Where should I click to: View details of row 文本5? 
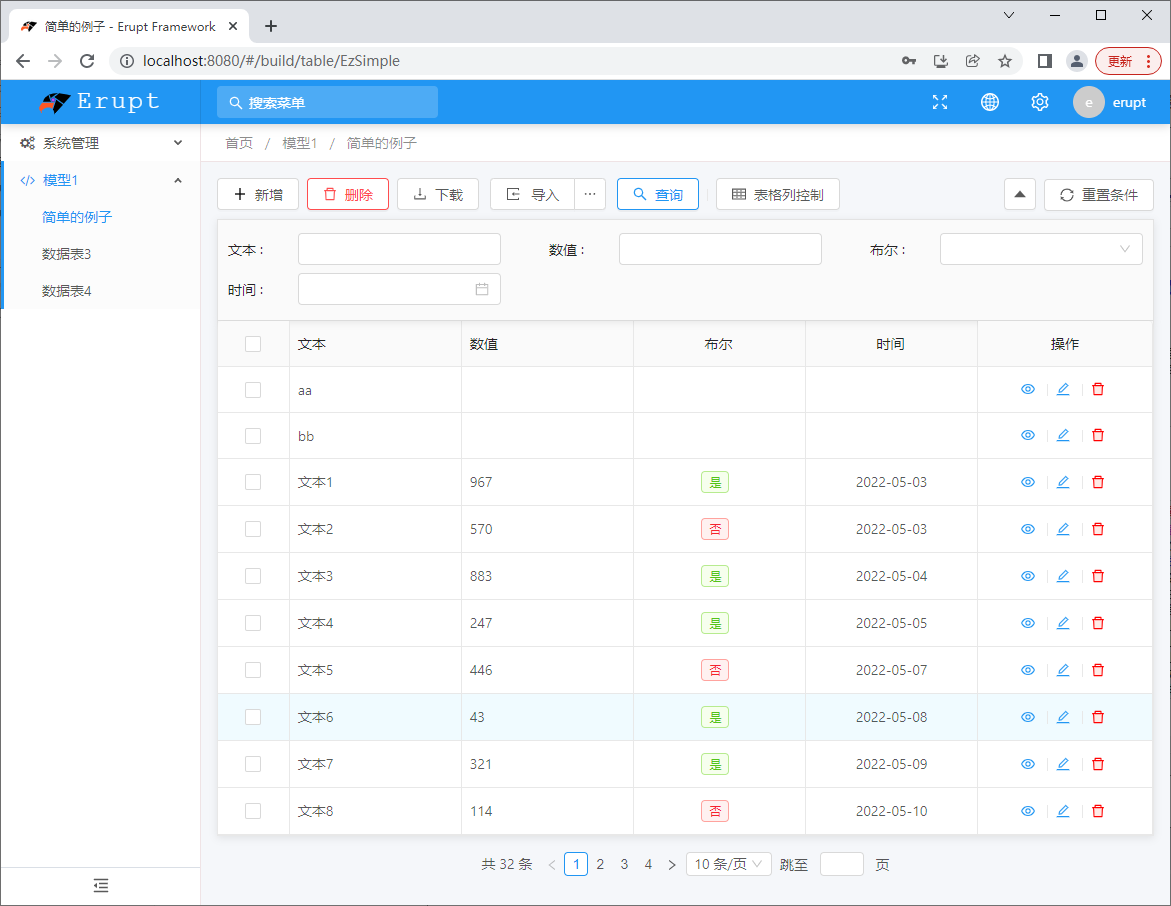coord(1028,670)
